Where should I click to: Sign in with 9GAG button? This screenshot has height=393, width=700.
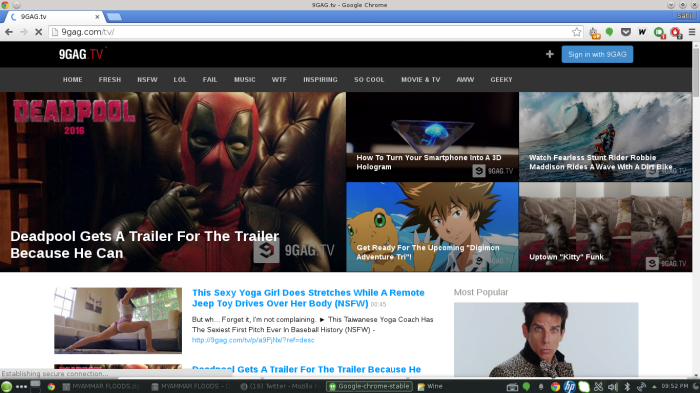pyautogui.click(x=597, y=54)
